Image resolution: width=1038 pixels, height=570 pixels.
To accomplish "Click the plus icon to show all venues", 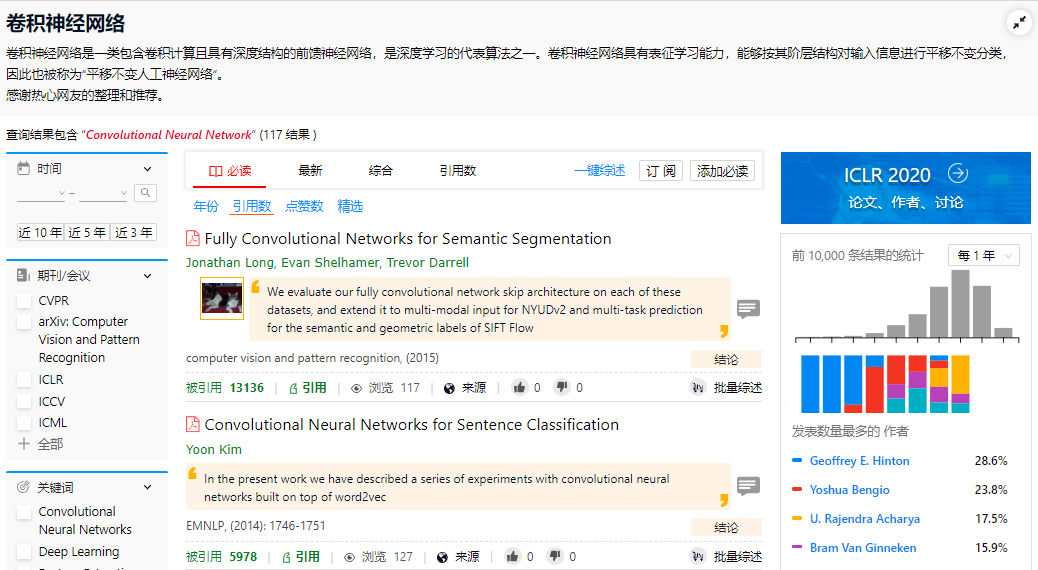I will coord(24,444).
